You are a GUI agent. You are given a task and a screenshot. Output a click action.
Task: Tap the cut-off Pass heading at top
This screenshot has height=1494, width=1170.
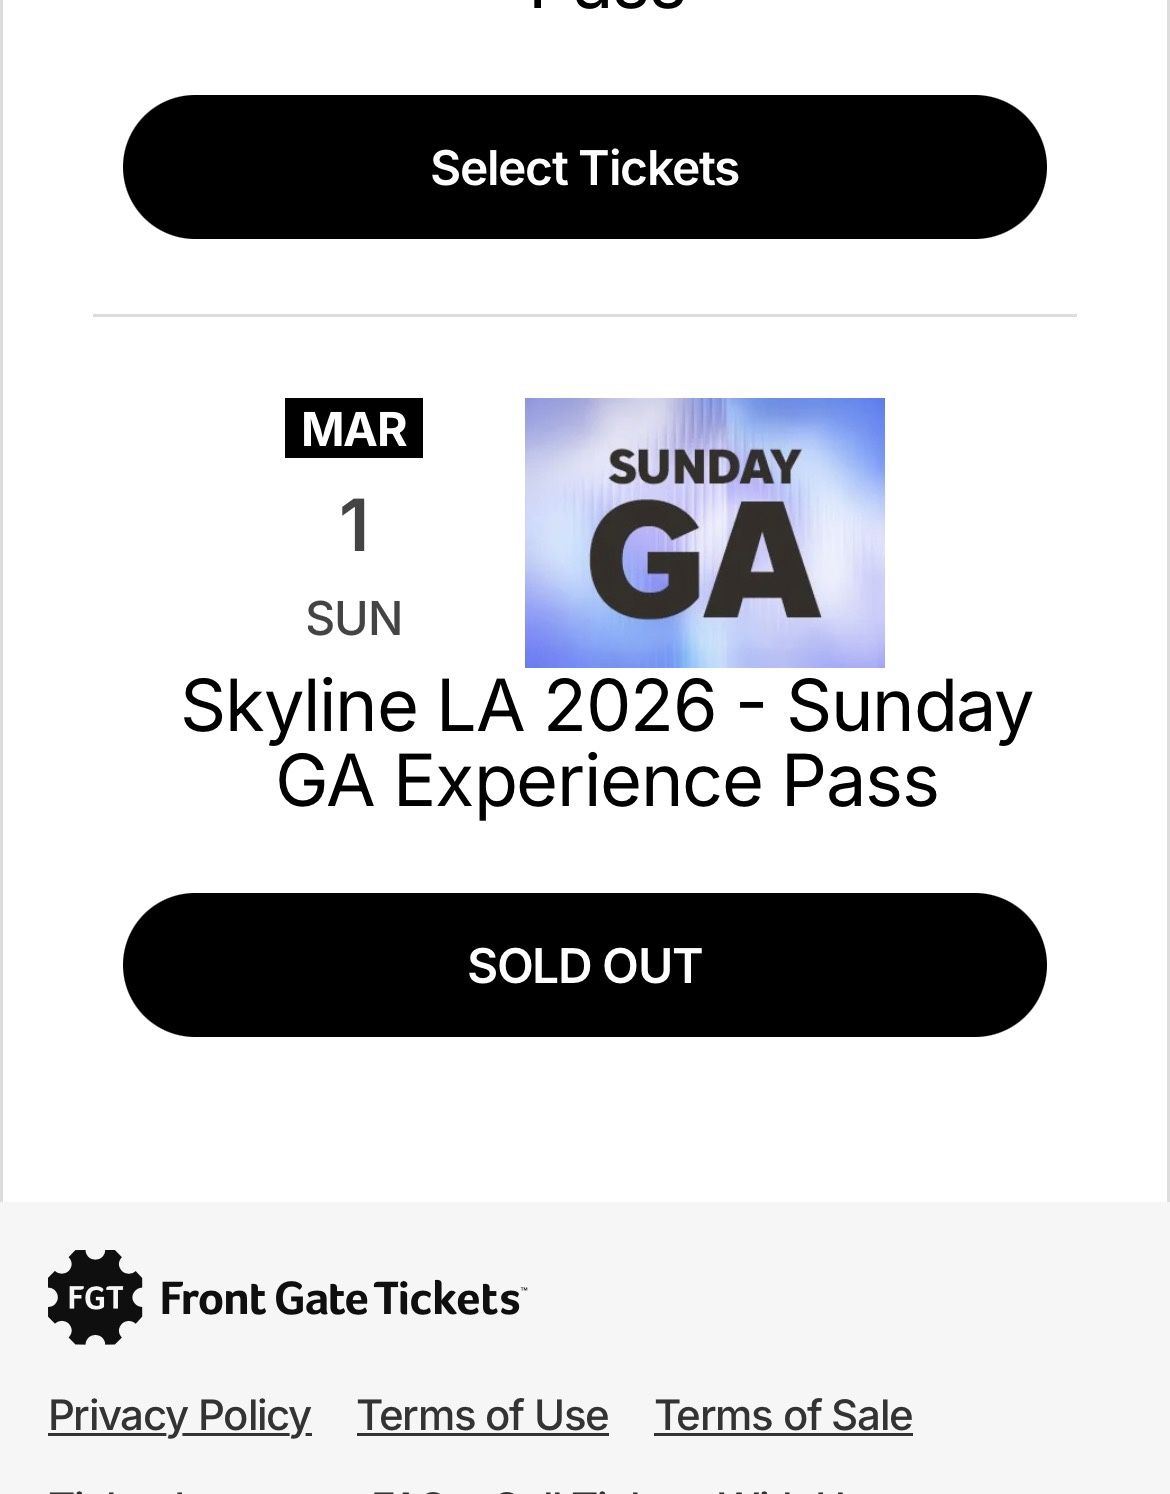(606, 6)
